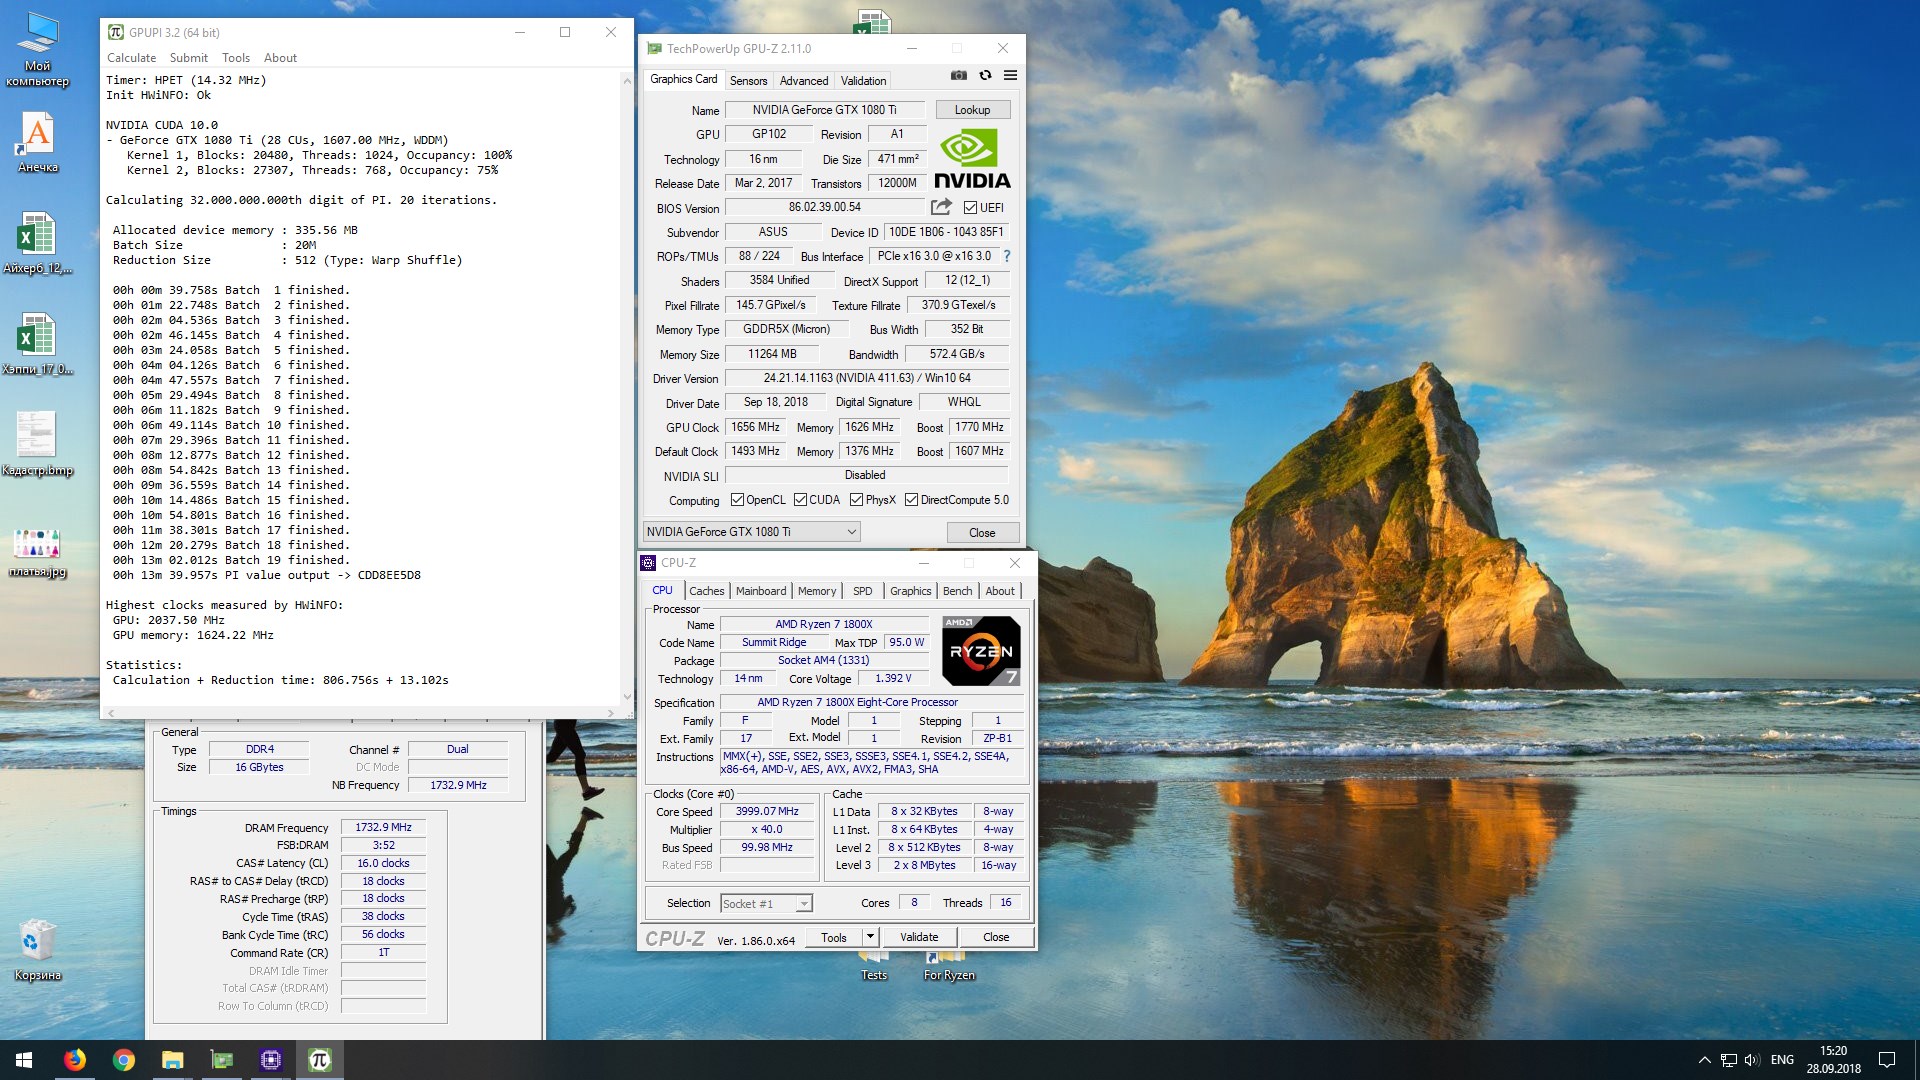This screenshot has width=1920, height=1080.
Task: Open the Tests folder on desktop
Action: (x=874, y=966)
